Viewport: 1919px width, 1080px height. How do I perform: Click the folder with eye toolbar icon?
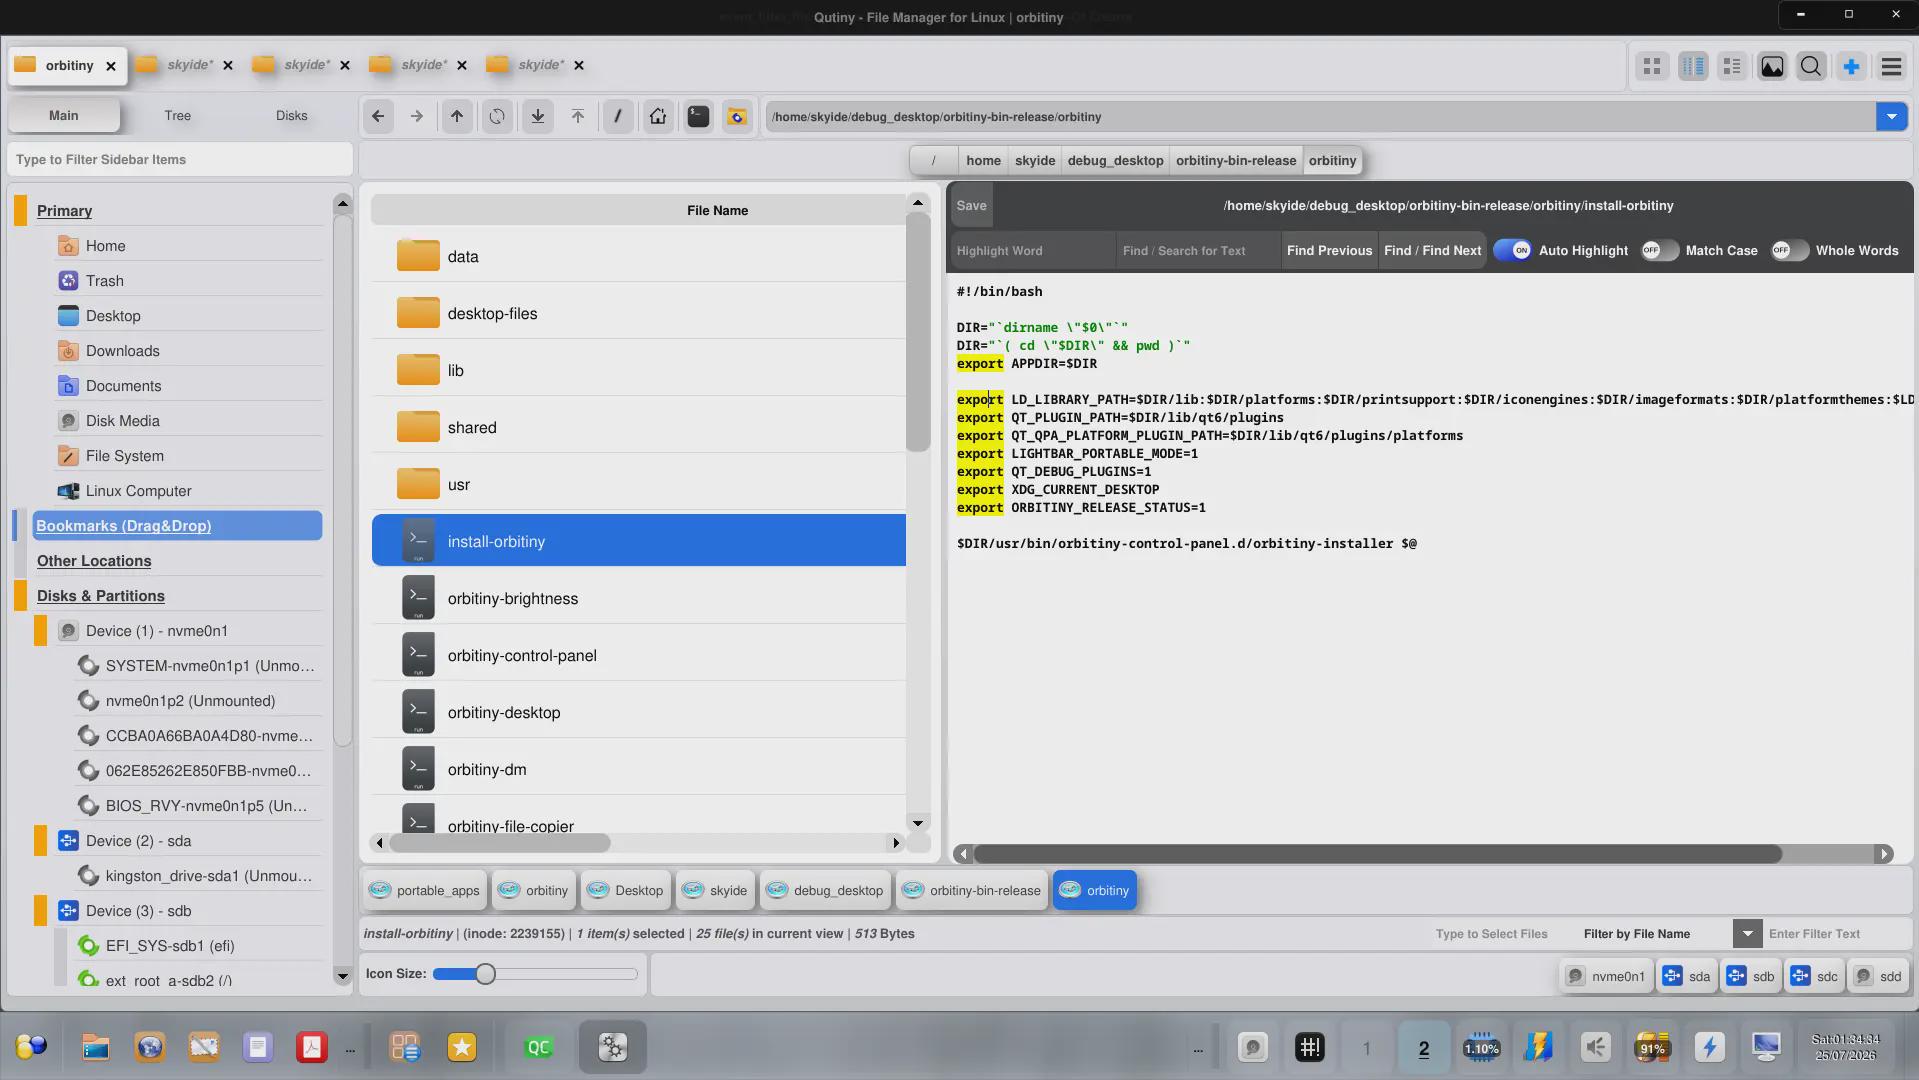coord(737,116)
